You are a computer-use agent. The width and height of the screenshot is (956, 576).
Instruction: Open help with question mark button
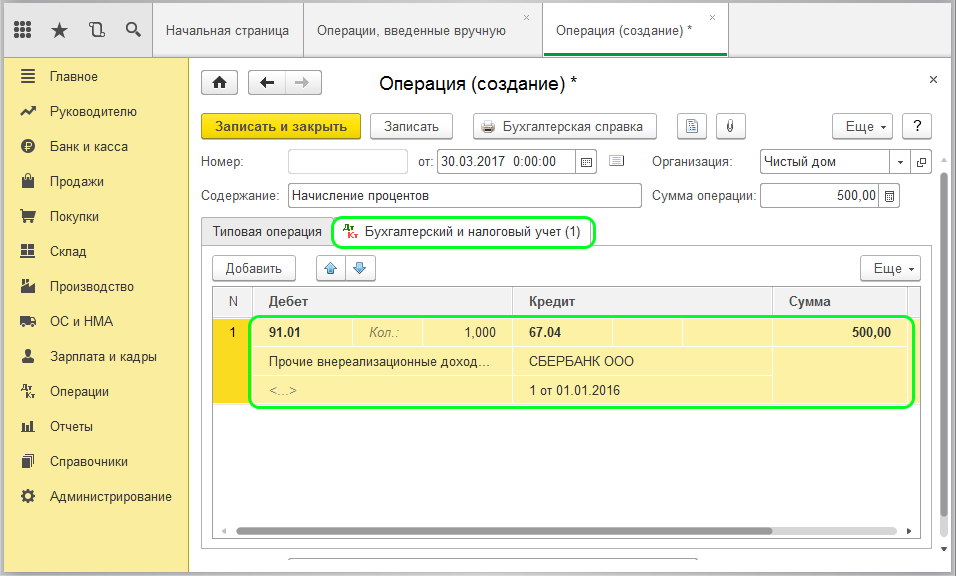[x=916, y=126]
